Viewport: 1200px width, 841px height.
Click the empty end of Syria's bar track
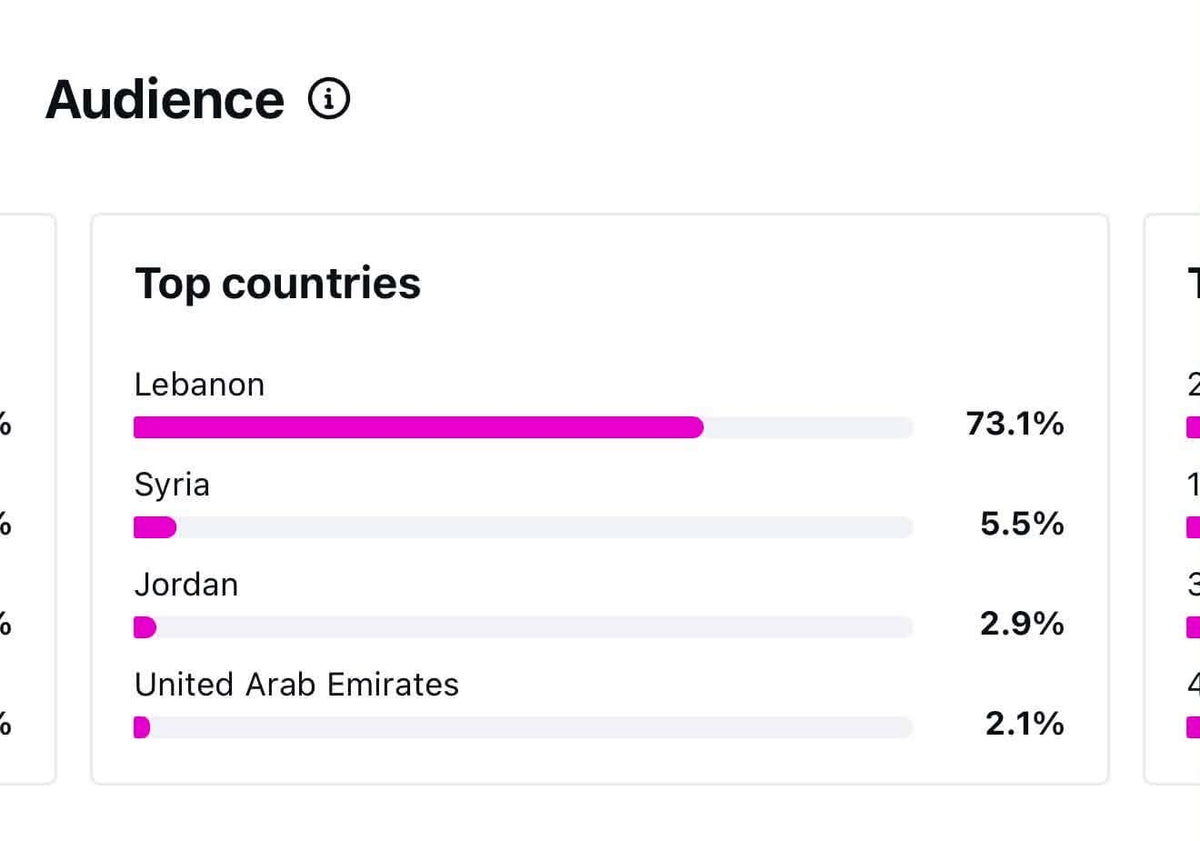pyautogui.click(x=545, y=527)
